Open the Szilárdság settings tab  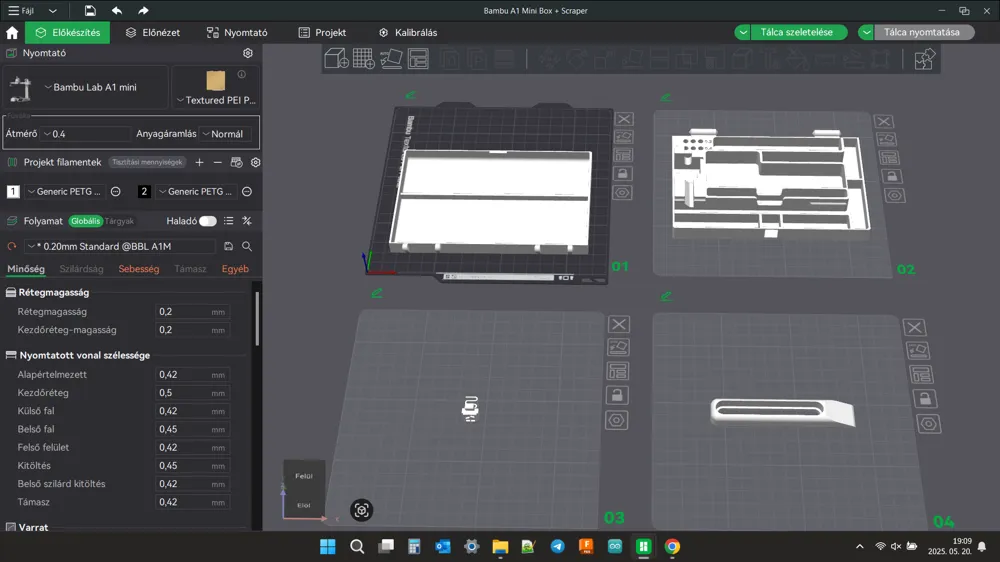(82, 269)
